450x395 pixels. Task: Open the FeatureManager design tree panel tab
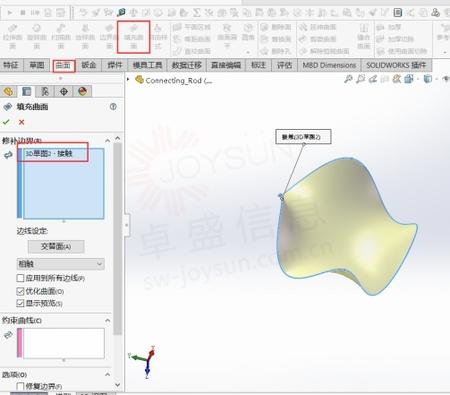8,91
